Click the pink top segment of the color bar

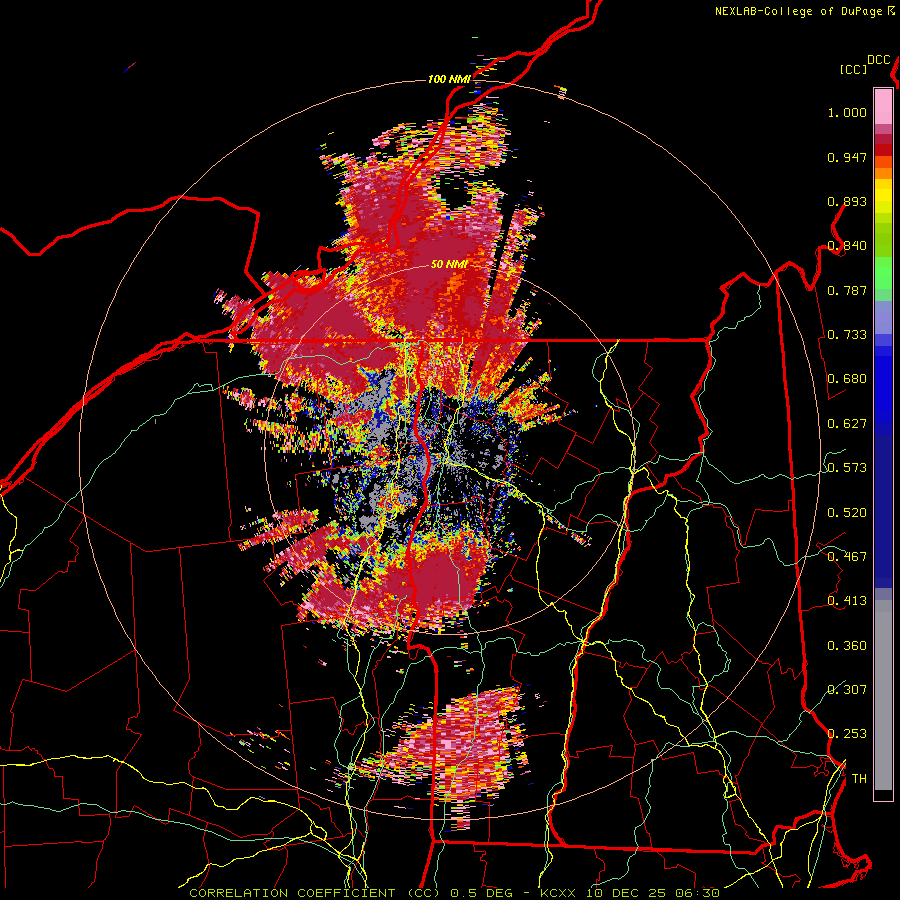(883, 106)
